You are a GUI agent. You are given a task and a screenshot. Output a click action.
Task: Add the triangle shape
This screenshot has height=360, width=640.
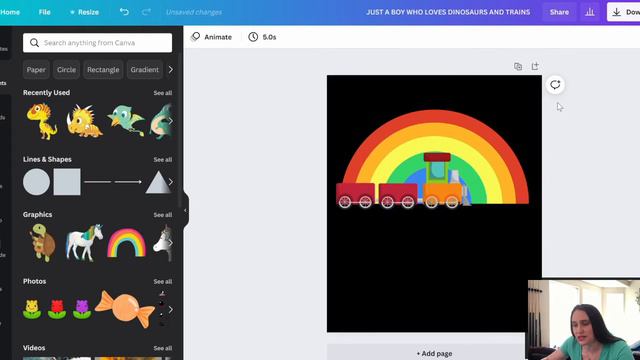158,182
